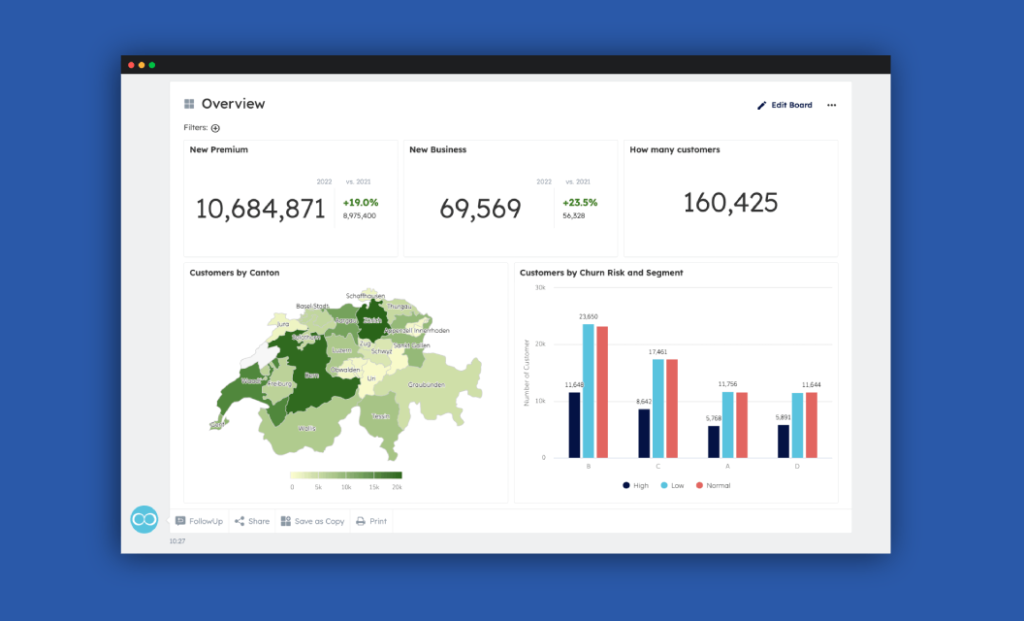1024x621 pixels.
Task: Click the grid icon beside Overview title
Action: coord(188,103)
